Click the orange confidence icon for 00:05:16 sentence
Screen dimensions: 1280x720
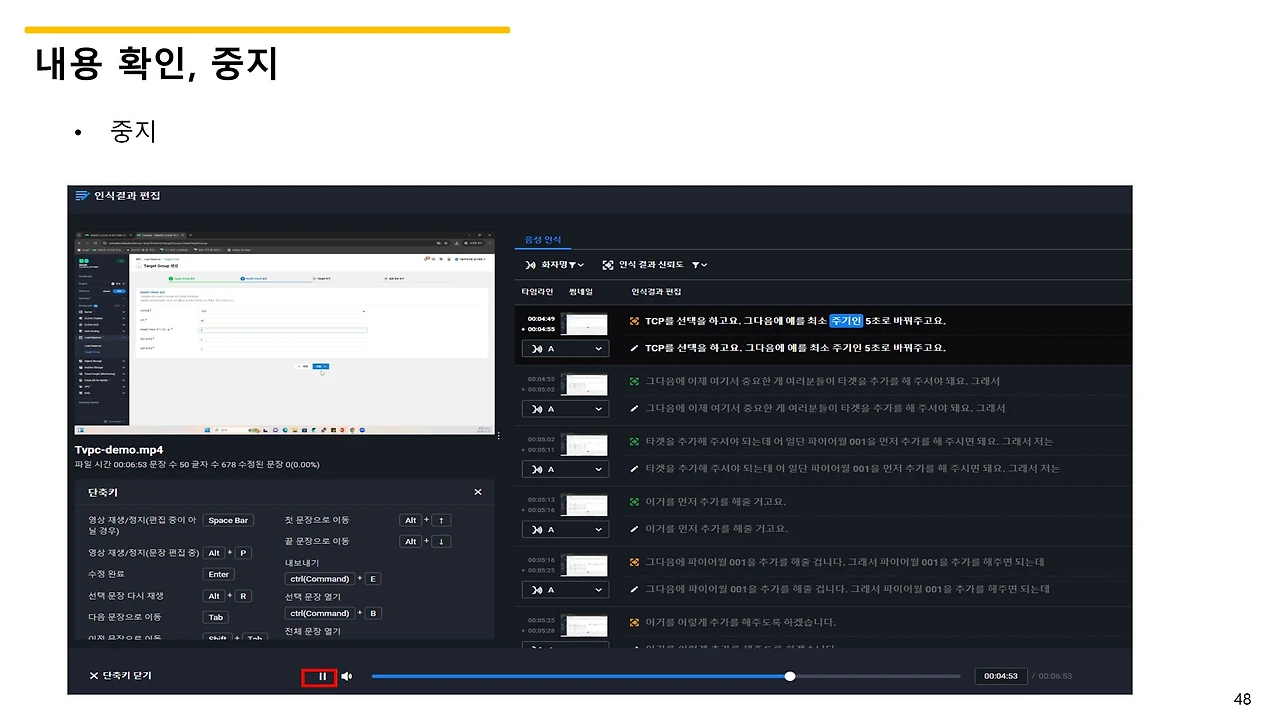pyautogui.click(x=634, y=562)
